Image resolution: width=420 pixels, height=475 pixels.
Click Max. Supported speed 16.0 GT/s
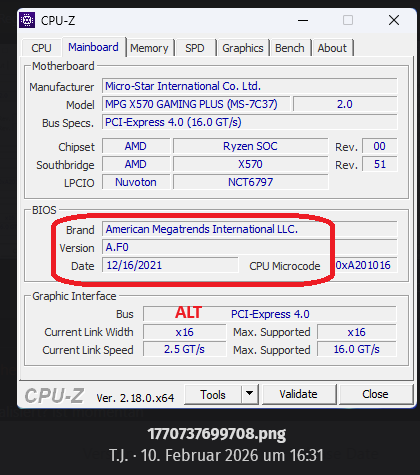[x=357, y=349]
